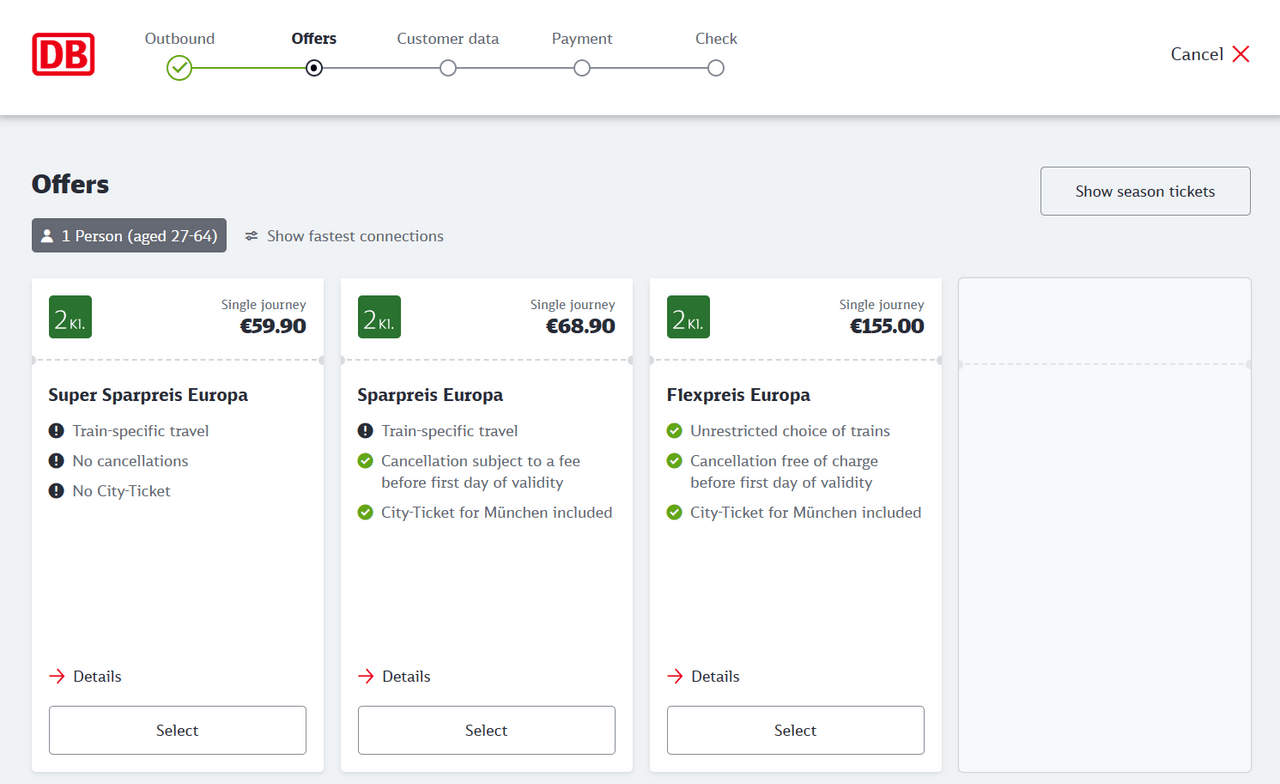
Task: Select the Sparpreis Europa offer
Action: coord(486,730)
